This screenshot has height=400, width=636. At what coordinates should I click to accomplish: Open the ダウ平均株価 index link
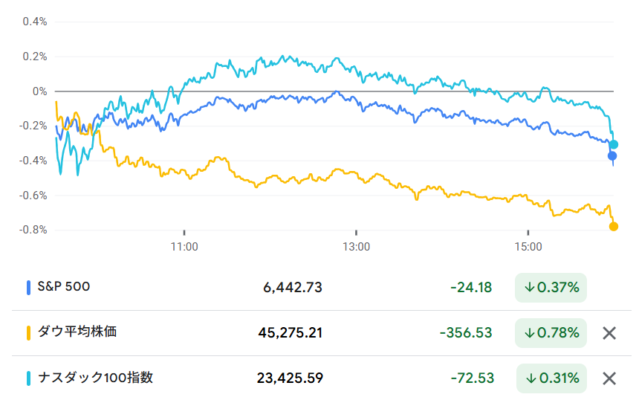click(x=77, y=332)
